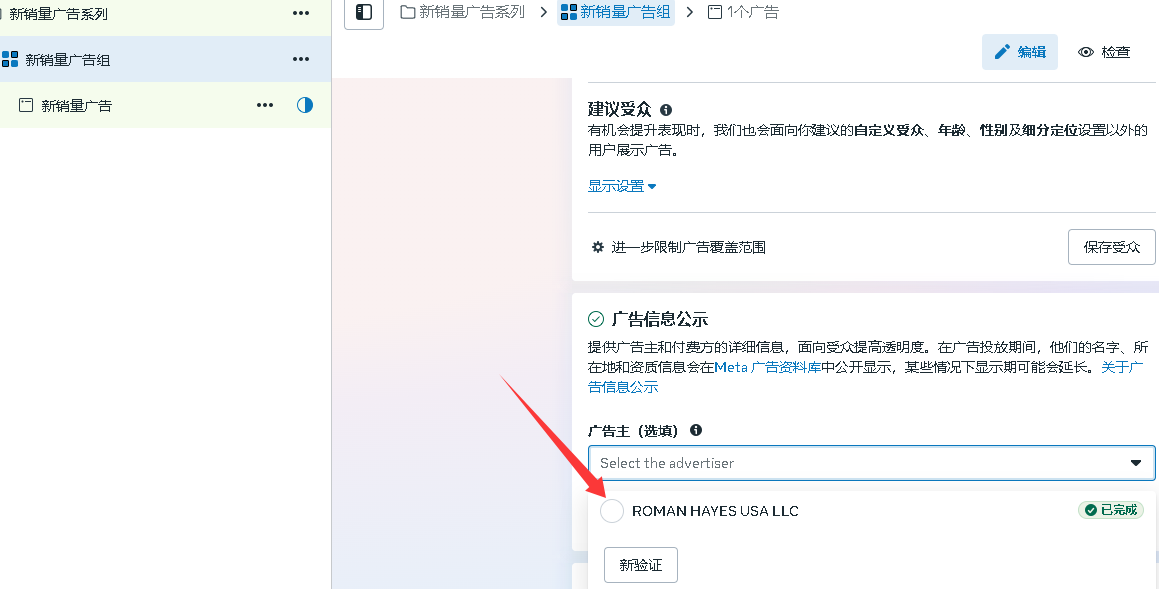Click the info icon next to 建议受众
Image resolution: width=1159 pixels, height=589 pixels.
[666, 110]
